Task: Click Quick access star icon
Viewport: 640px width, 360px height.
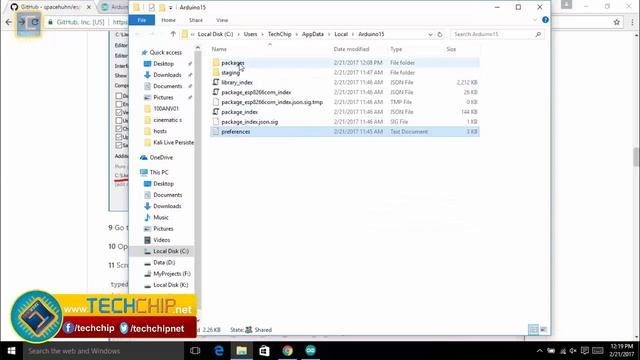Action: point(144,53)
